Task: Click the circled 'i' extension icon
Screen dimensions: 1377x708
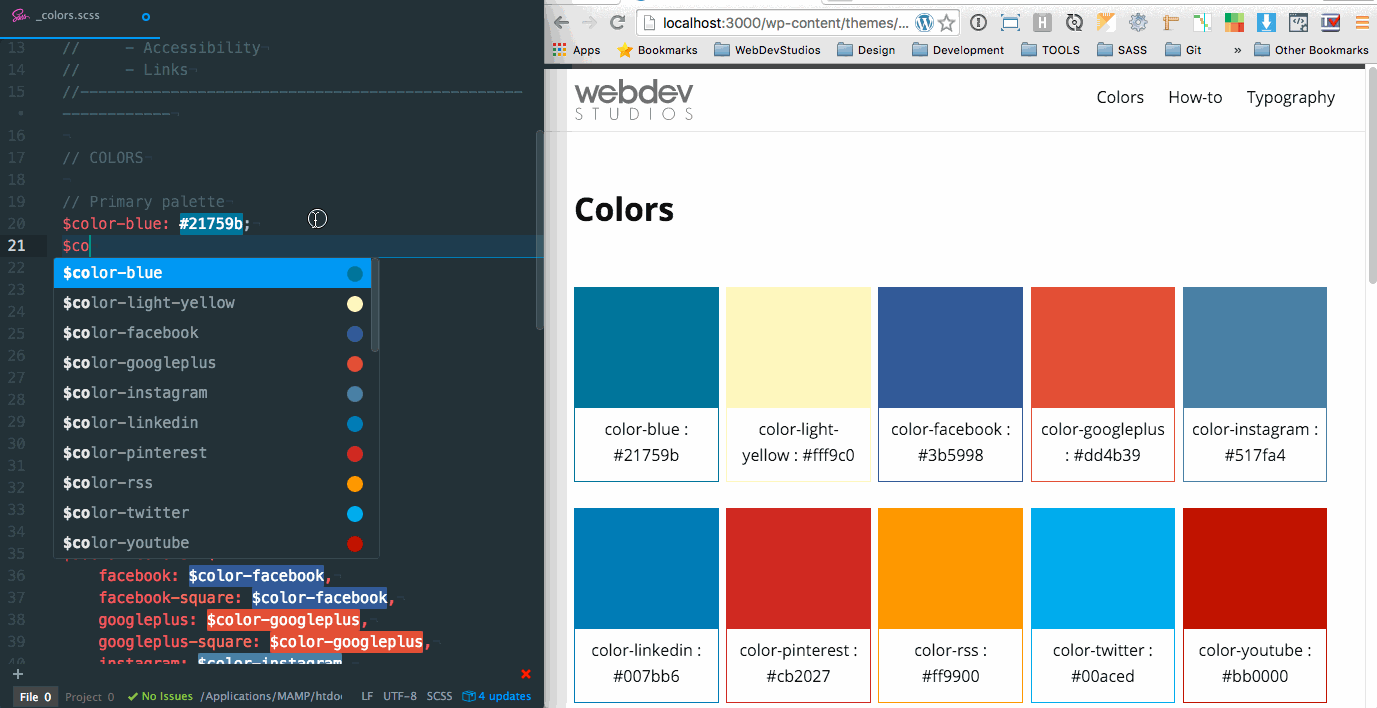Action: tap(978, 22)
